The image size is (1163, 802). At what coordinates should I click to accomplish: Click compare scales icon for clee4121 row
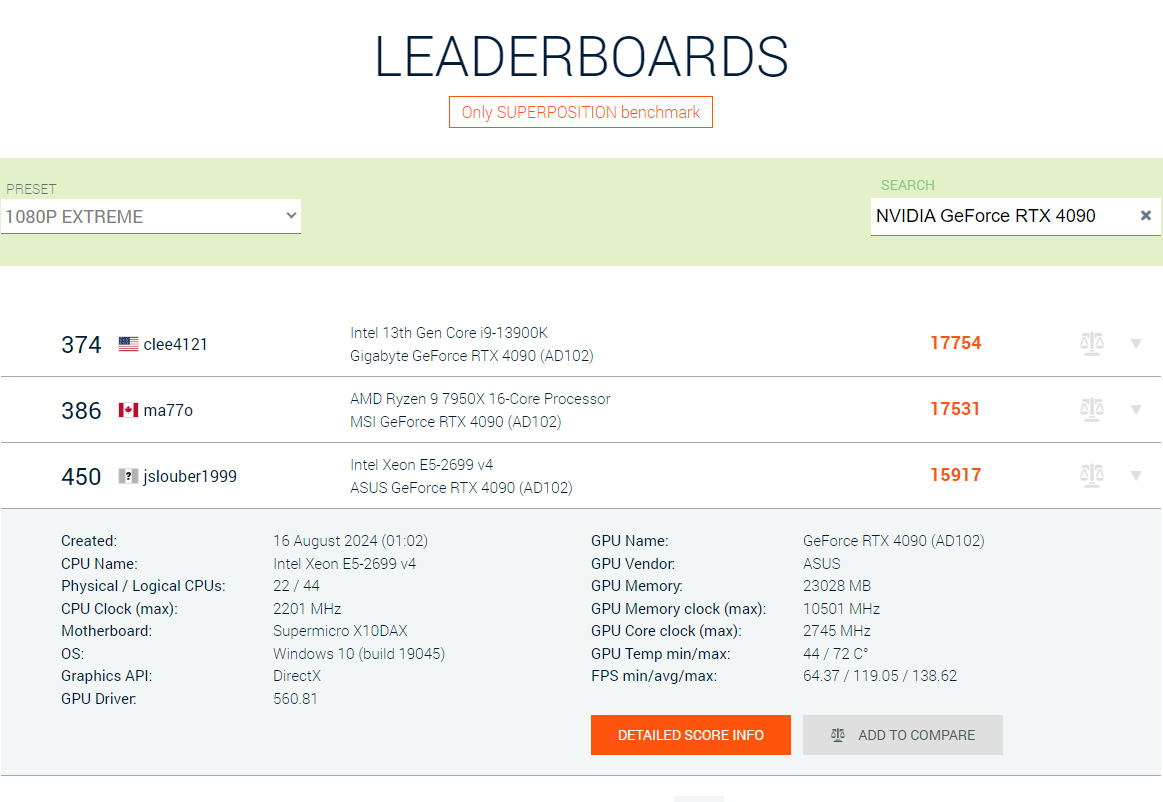click(1091, 344)
